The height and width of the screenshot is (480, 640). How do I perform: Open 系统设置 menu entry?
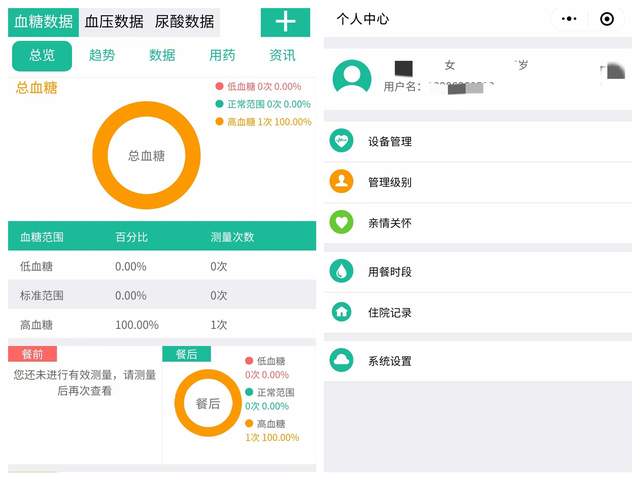click(x=478, y=361)
